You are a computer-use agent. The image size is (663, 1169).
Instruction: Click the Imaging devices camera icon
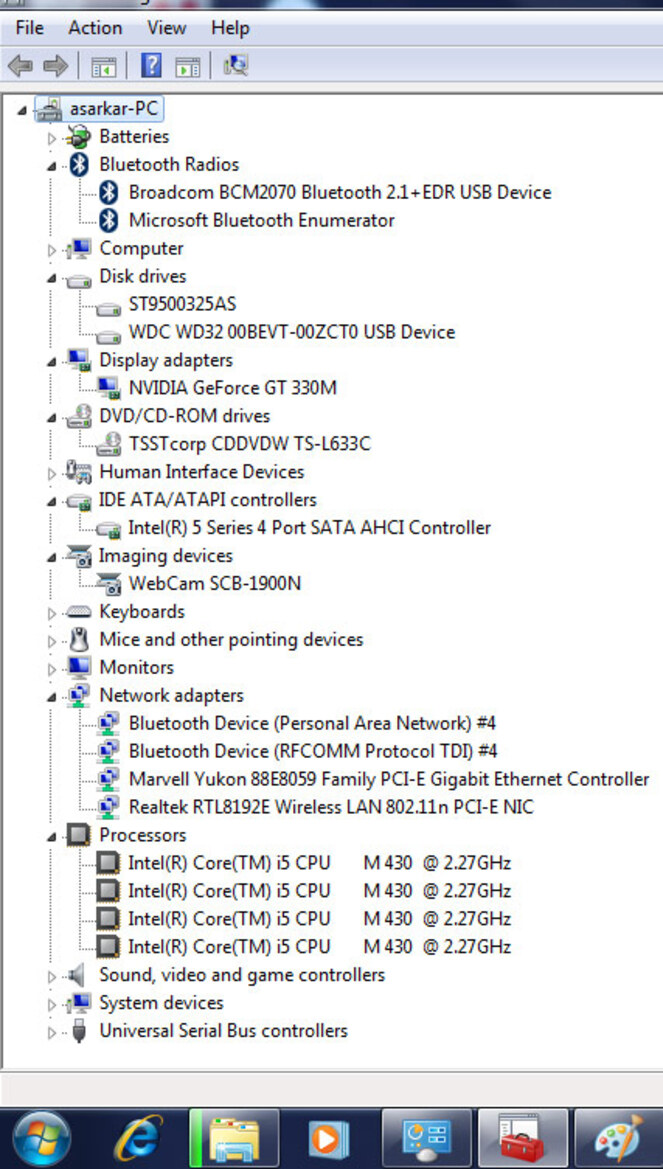78,556
